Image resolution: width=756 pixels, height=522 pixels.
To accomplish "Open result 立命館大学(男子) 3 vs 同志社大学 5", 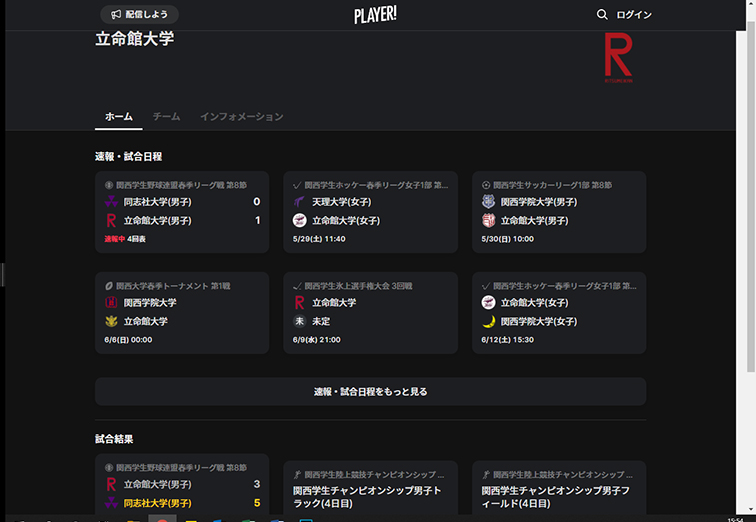I will point(182,484).
